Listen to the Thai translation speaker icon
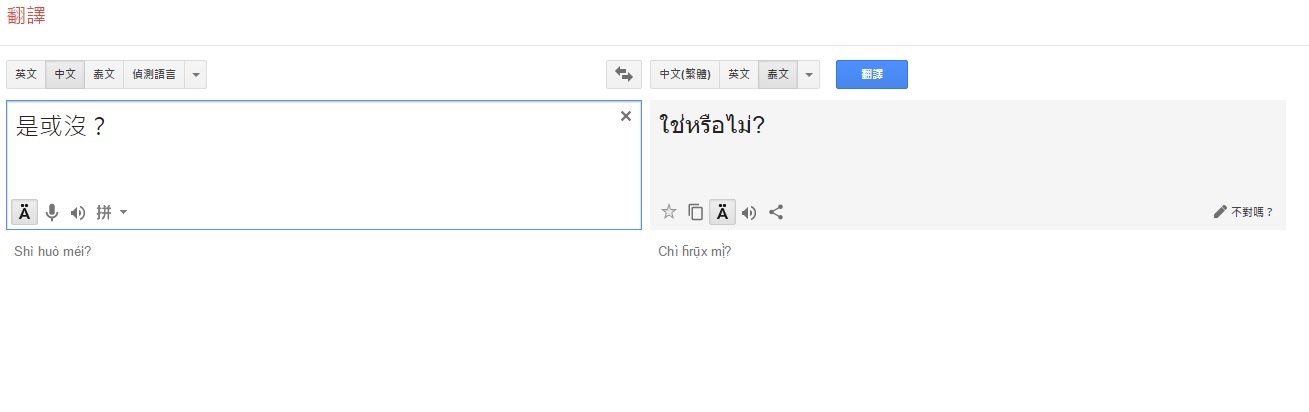The image size is (1309, 412). point(749,212)
